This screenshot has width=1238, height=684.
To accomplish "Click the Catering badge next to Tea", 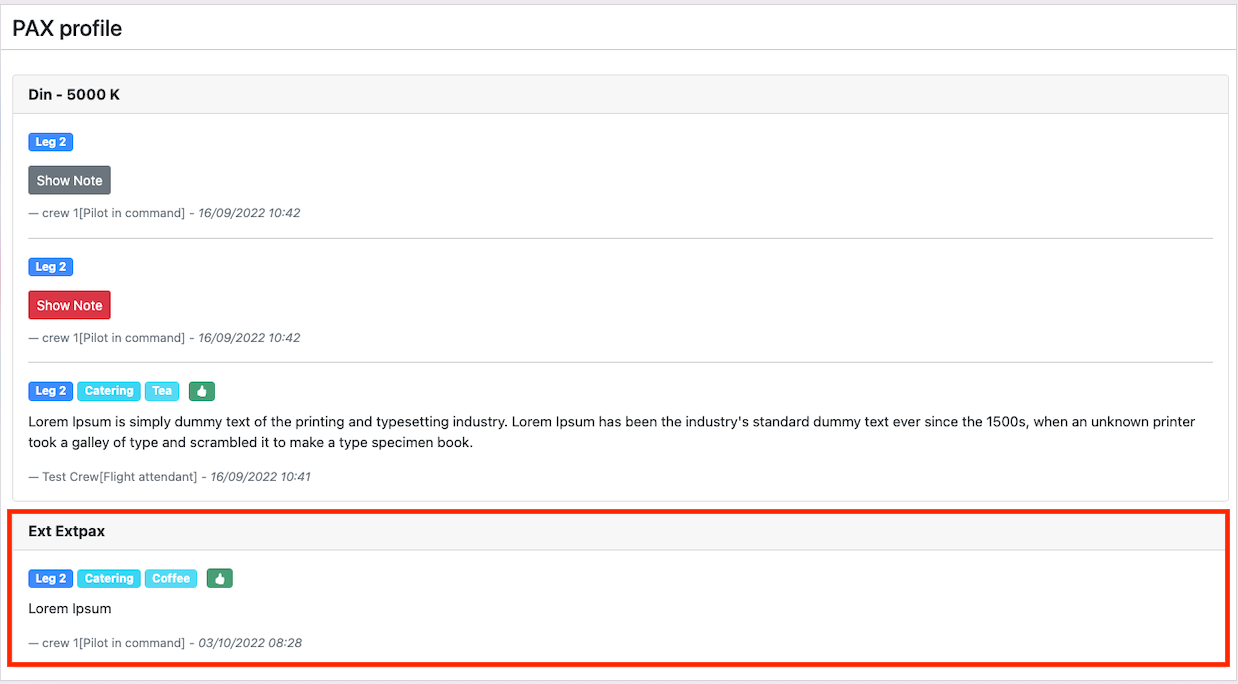I will (109, 391).
